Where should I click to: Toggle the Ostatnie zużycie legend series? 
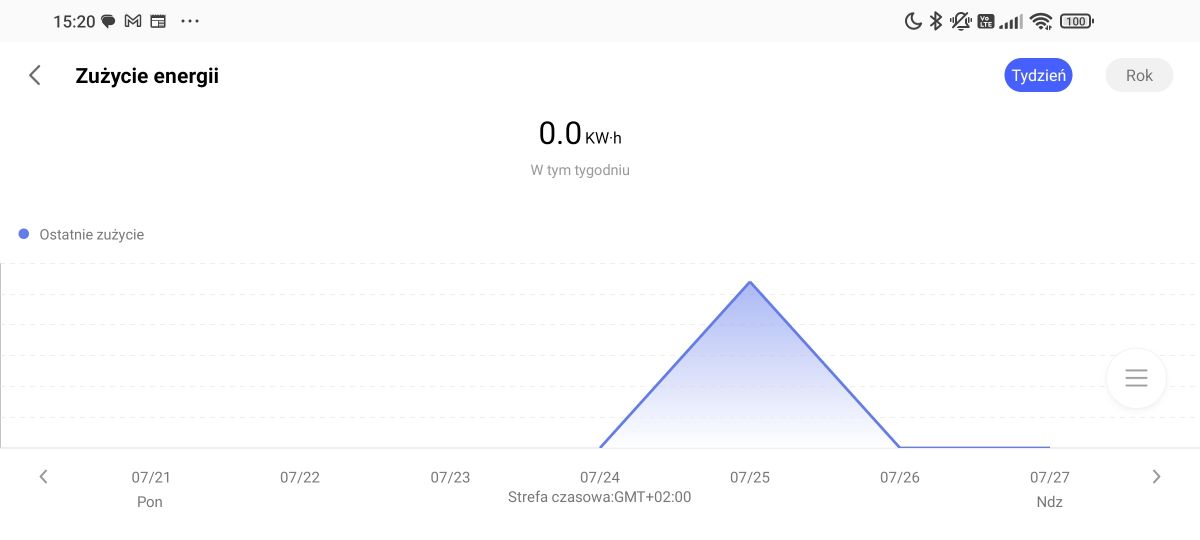(x=82, y=234)
